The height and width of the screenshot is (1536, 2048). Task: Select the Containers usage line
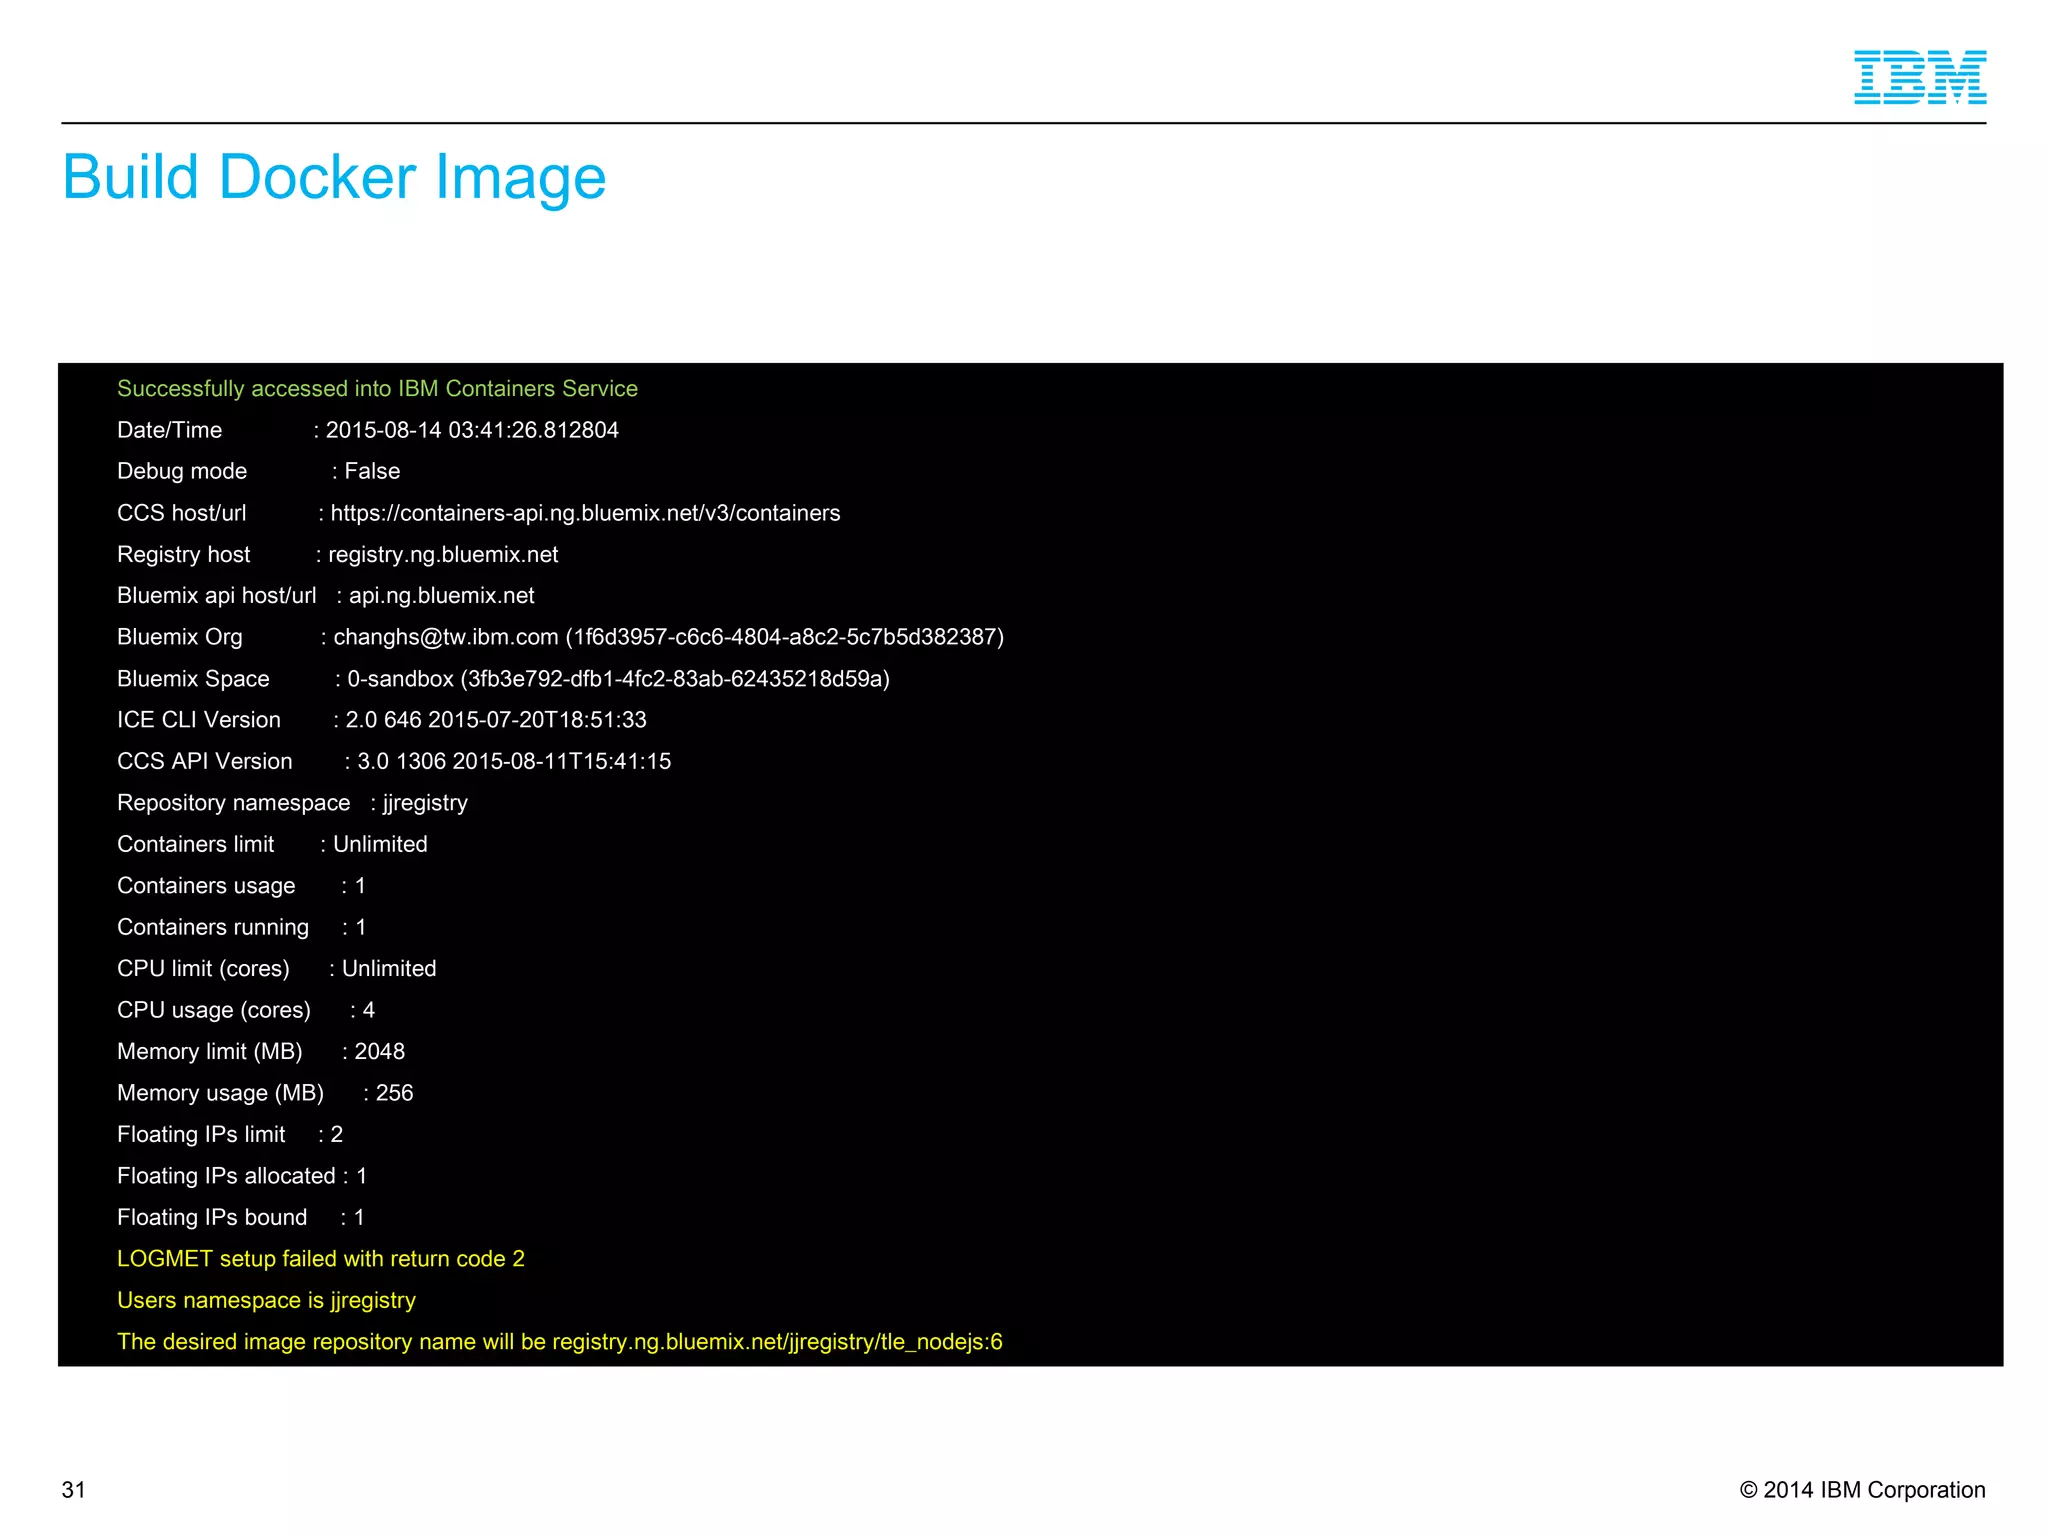coord(241,886)
